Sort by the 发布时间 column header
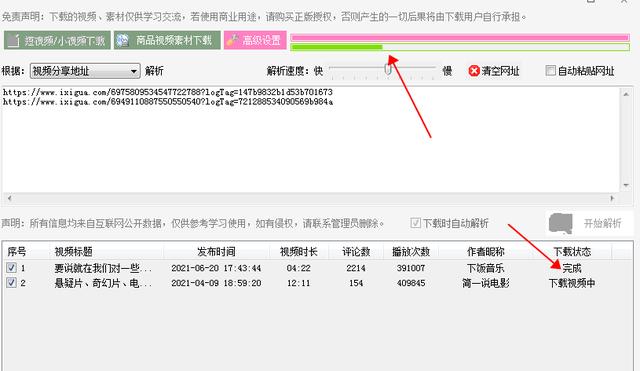The image size is (640, 371). tap(216, 251)
